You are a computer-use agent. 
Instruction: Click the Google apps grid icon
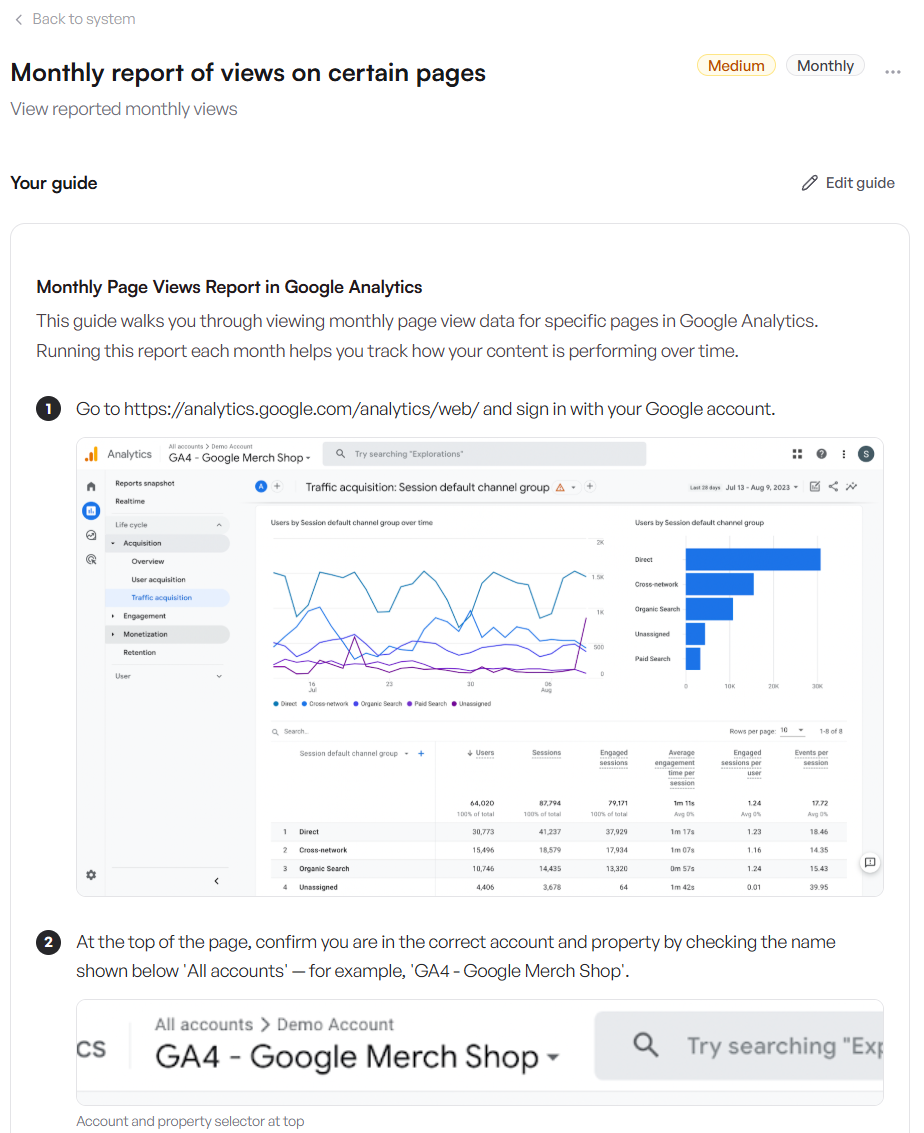(x=797, y=454)
